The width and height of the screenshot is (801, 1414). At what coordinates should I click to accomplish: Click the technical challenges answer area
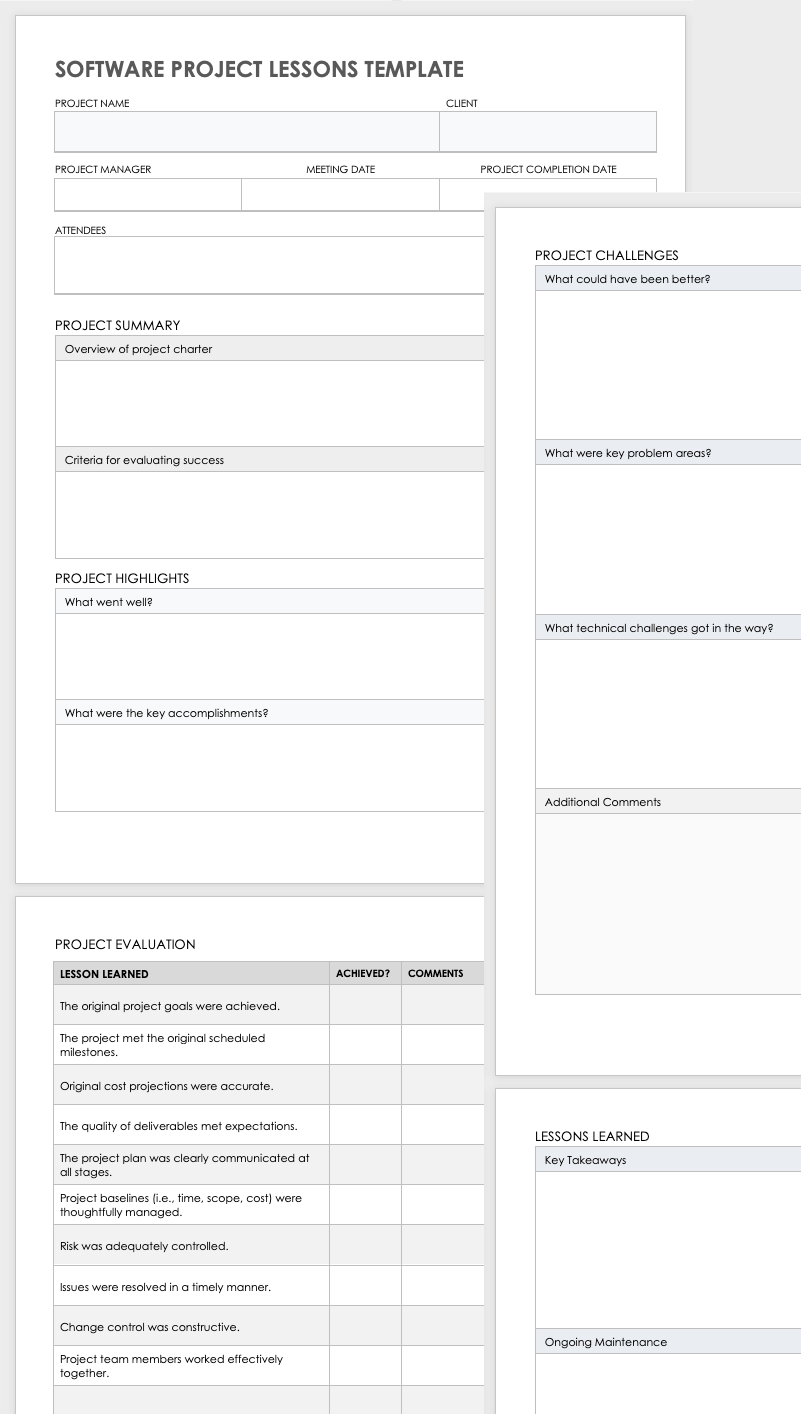667,713
